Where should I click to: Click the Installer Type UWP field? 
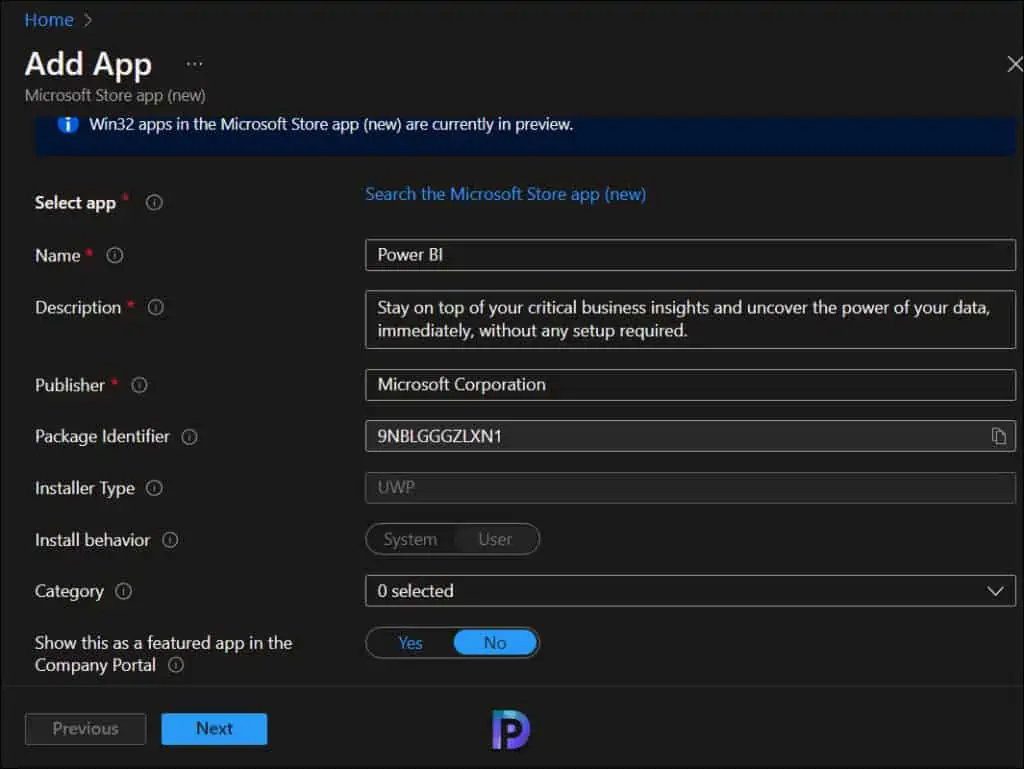(690, 488)
